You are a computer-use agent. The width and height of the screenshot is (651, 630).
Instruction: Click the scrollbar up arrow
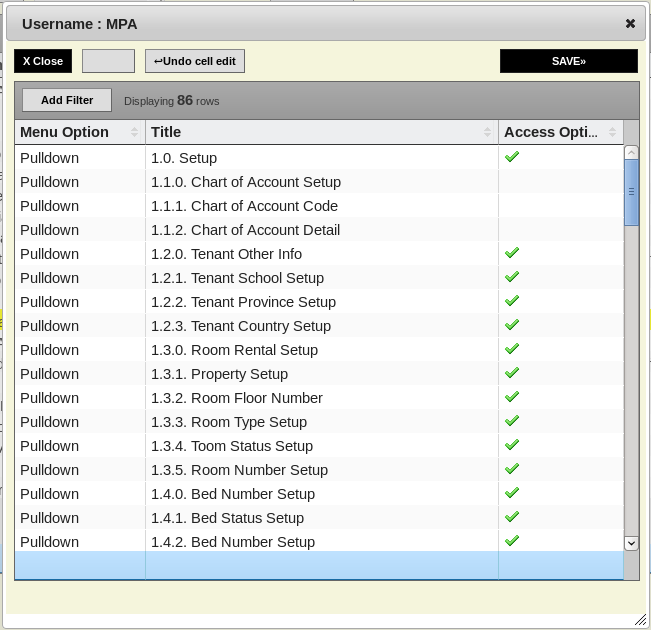coord(631,153)
